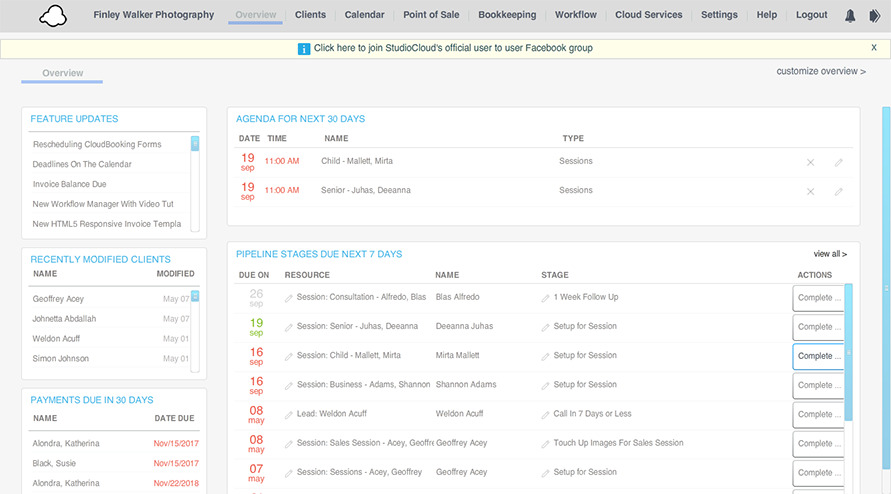Edit resource Session: Sessions - Acey, Geoffrey pencil

pos(289,473)
